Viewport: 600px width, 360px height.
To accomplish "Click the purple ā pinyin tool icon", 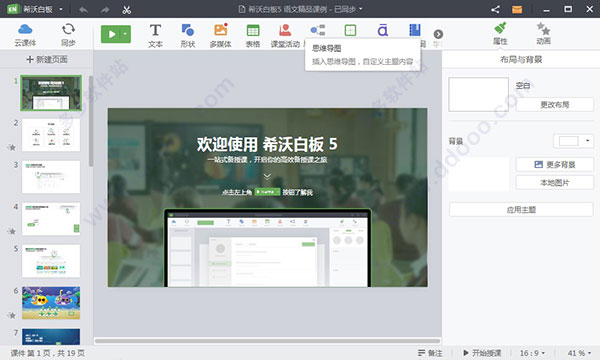I will point(383,30).
